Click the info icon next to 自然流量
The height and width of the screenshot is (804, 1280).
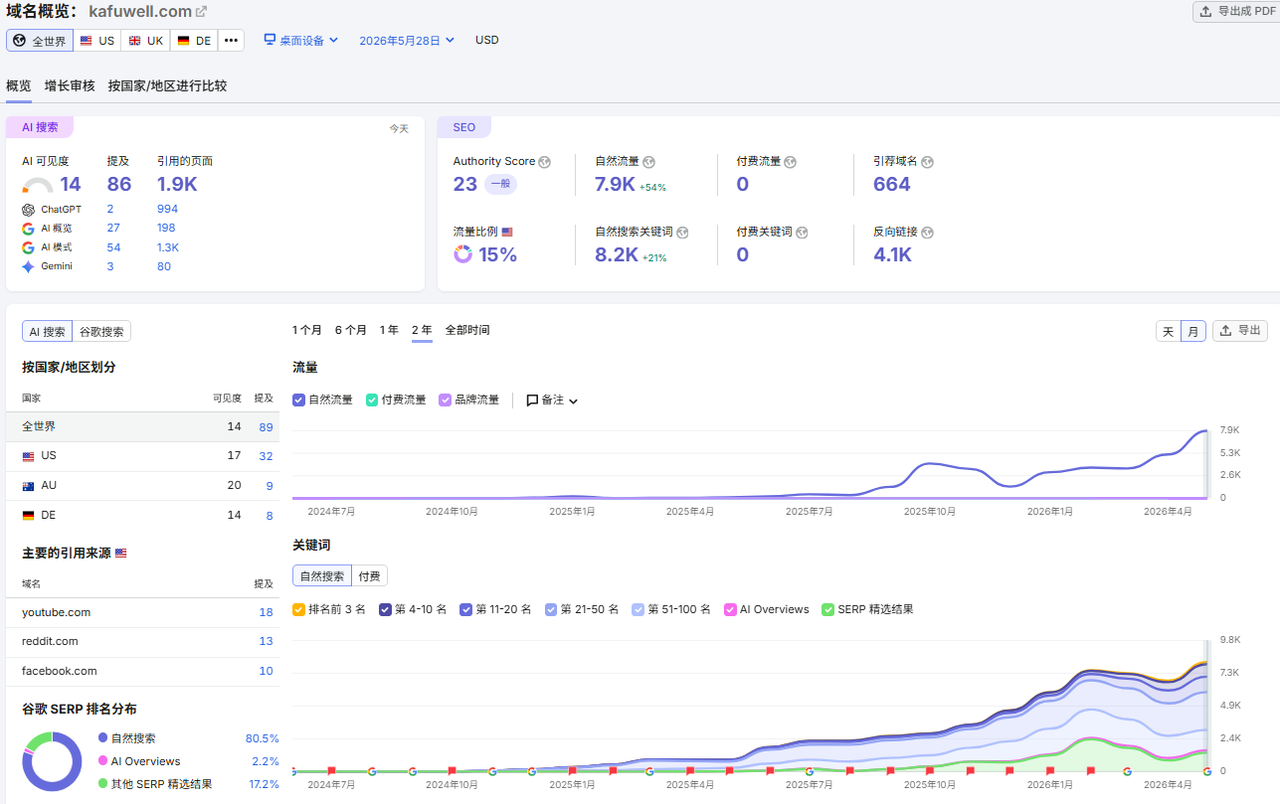click(649, 162)
